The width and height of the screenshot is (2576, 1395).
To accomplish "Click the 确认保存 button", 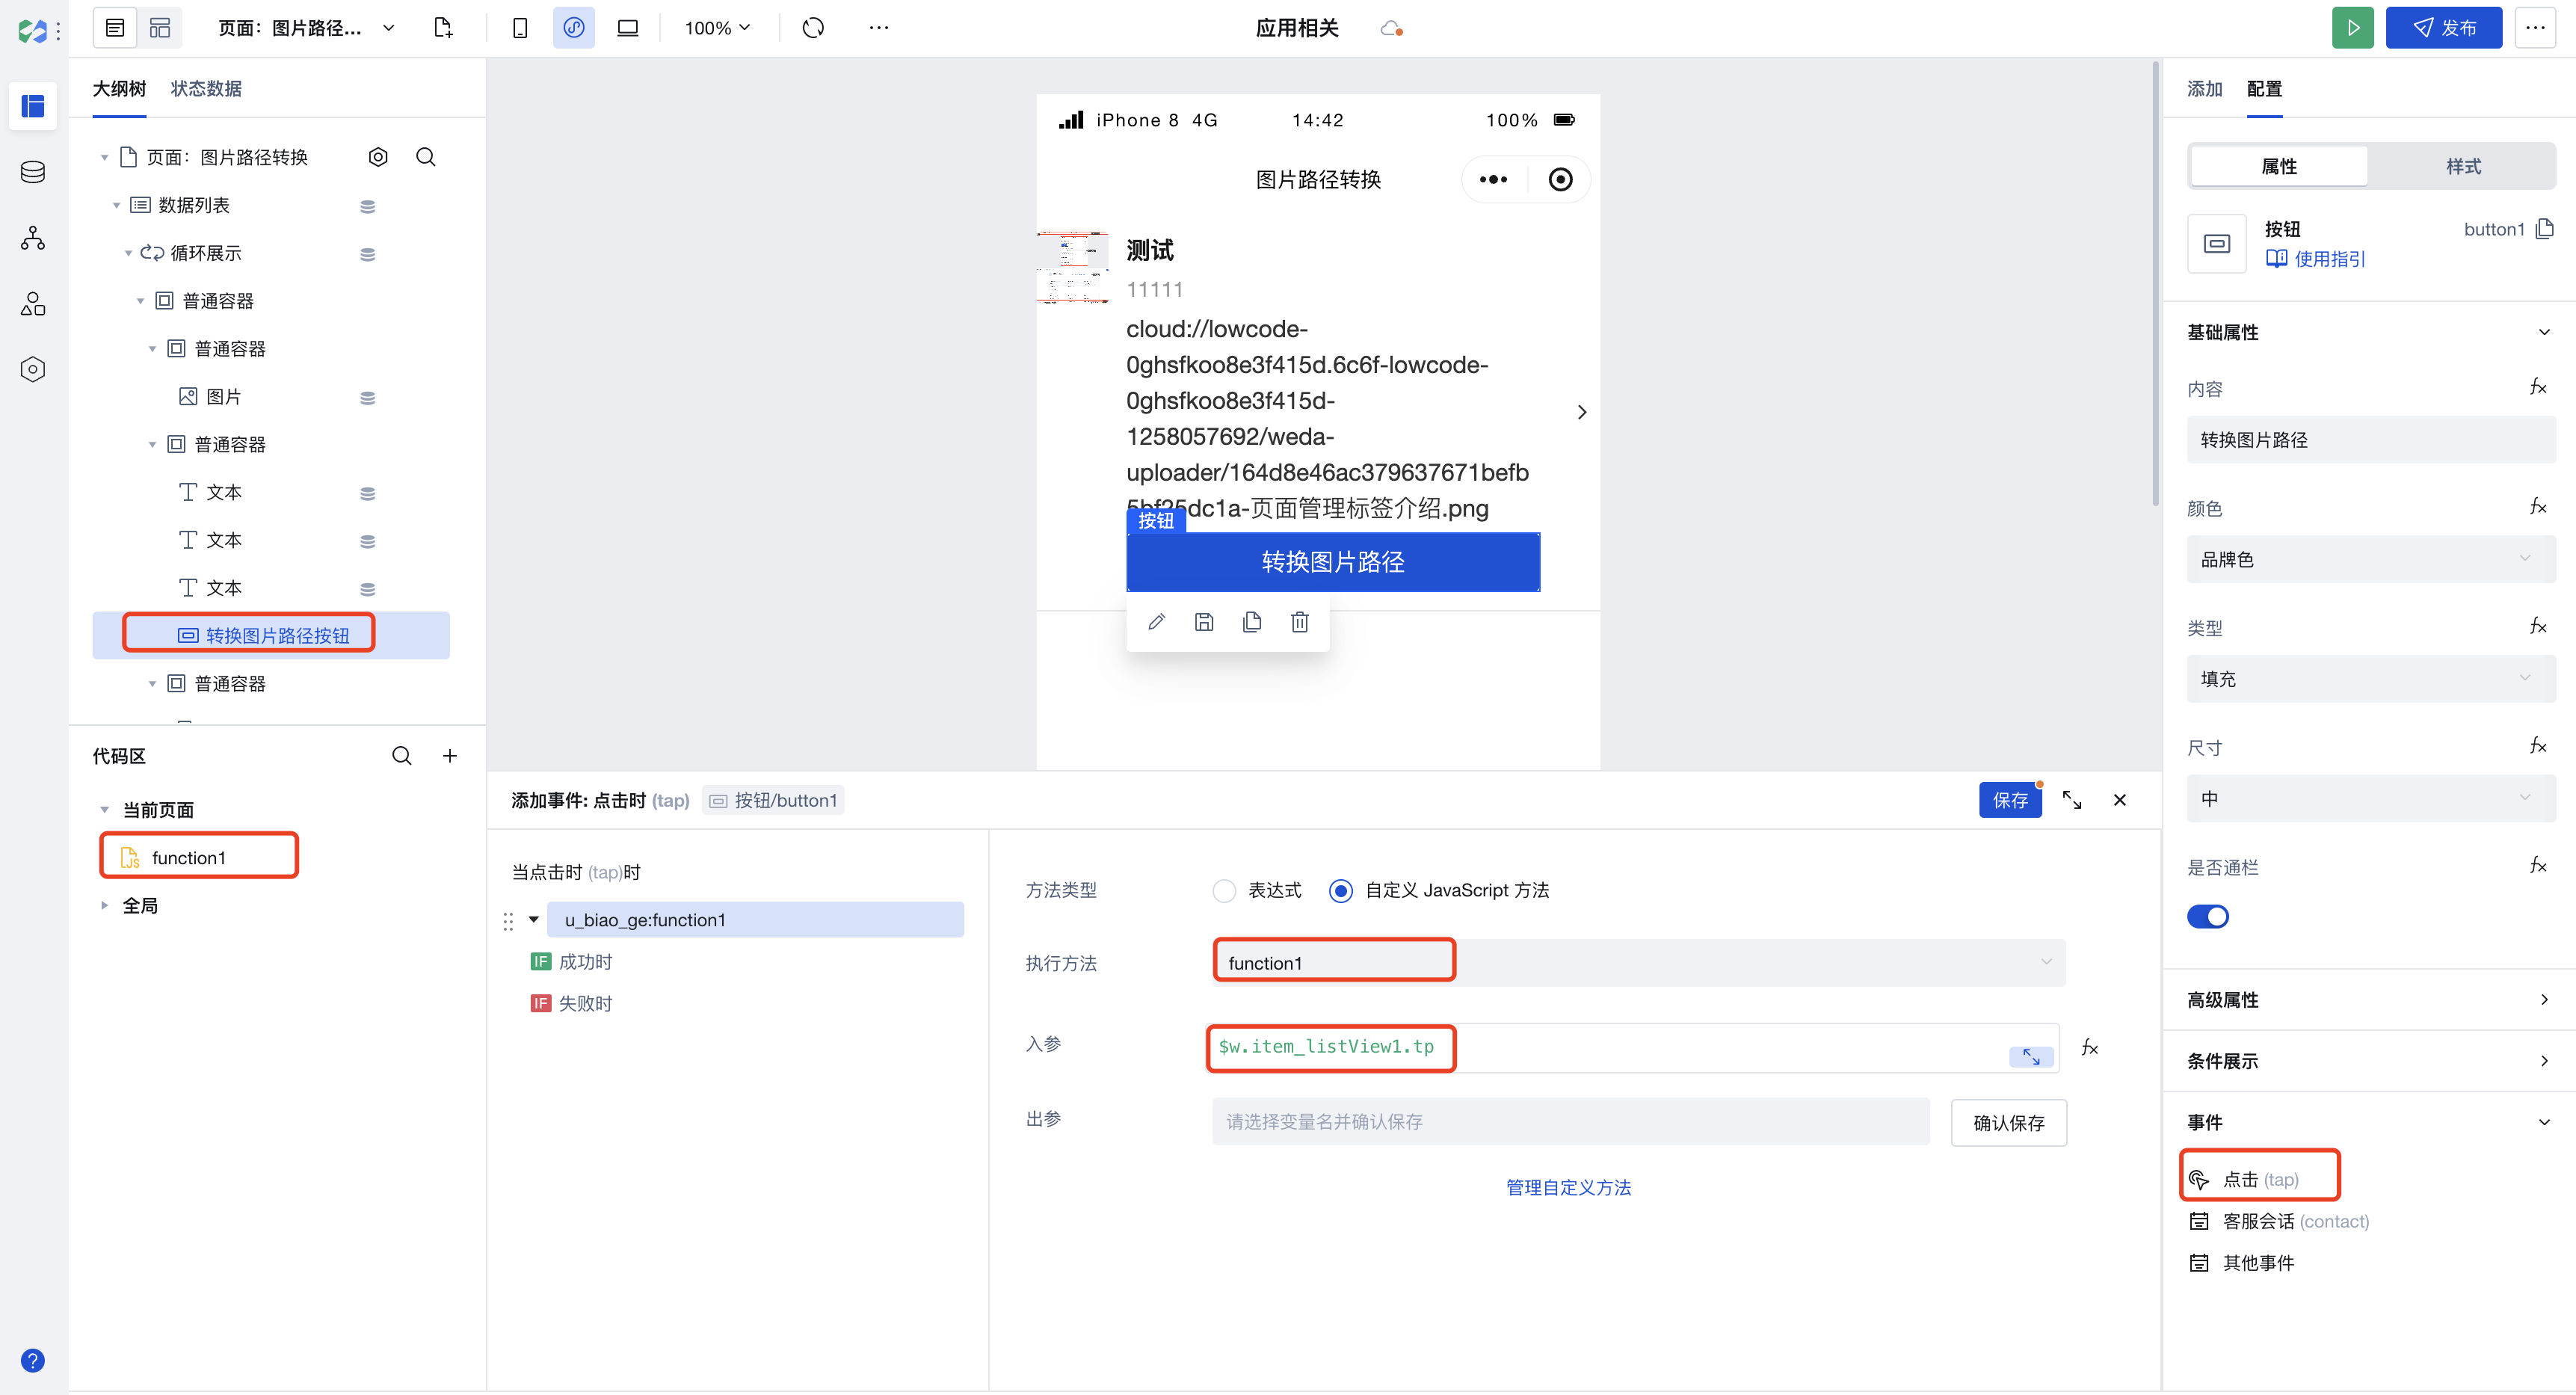I will coord(2009,1123).
